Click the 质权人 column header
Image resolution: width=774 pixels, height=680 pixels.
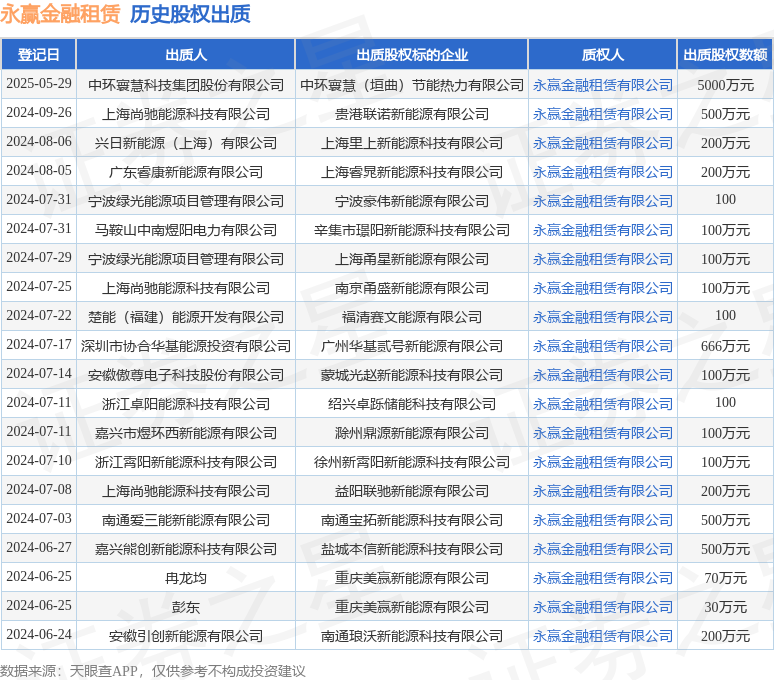click(x=602, y=54)
